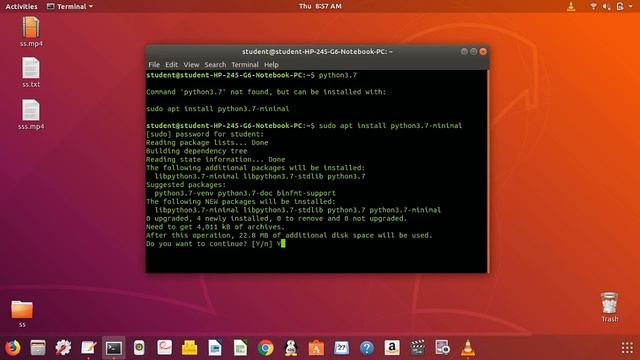
Task: Close the terminal window
Action: [x=483, y=51]
